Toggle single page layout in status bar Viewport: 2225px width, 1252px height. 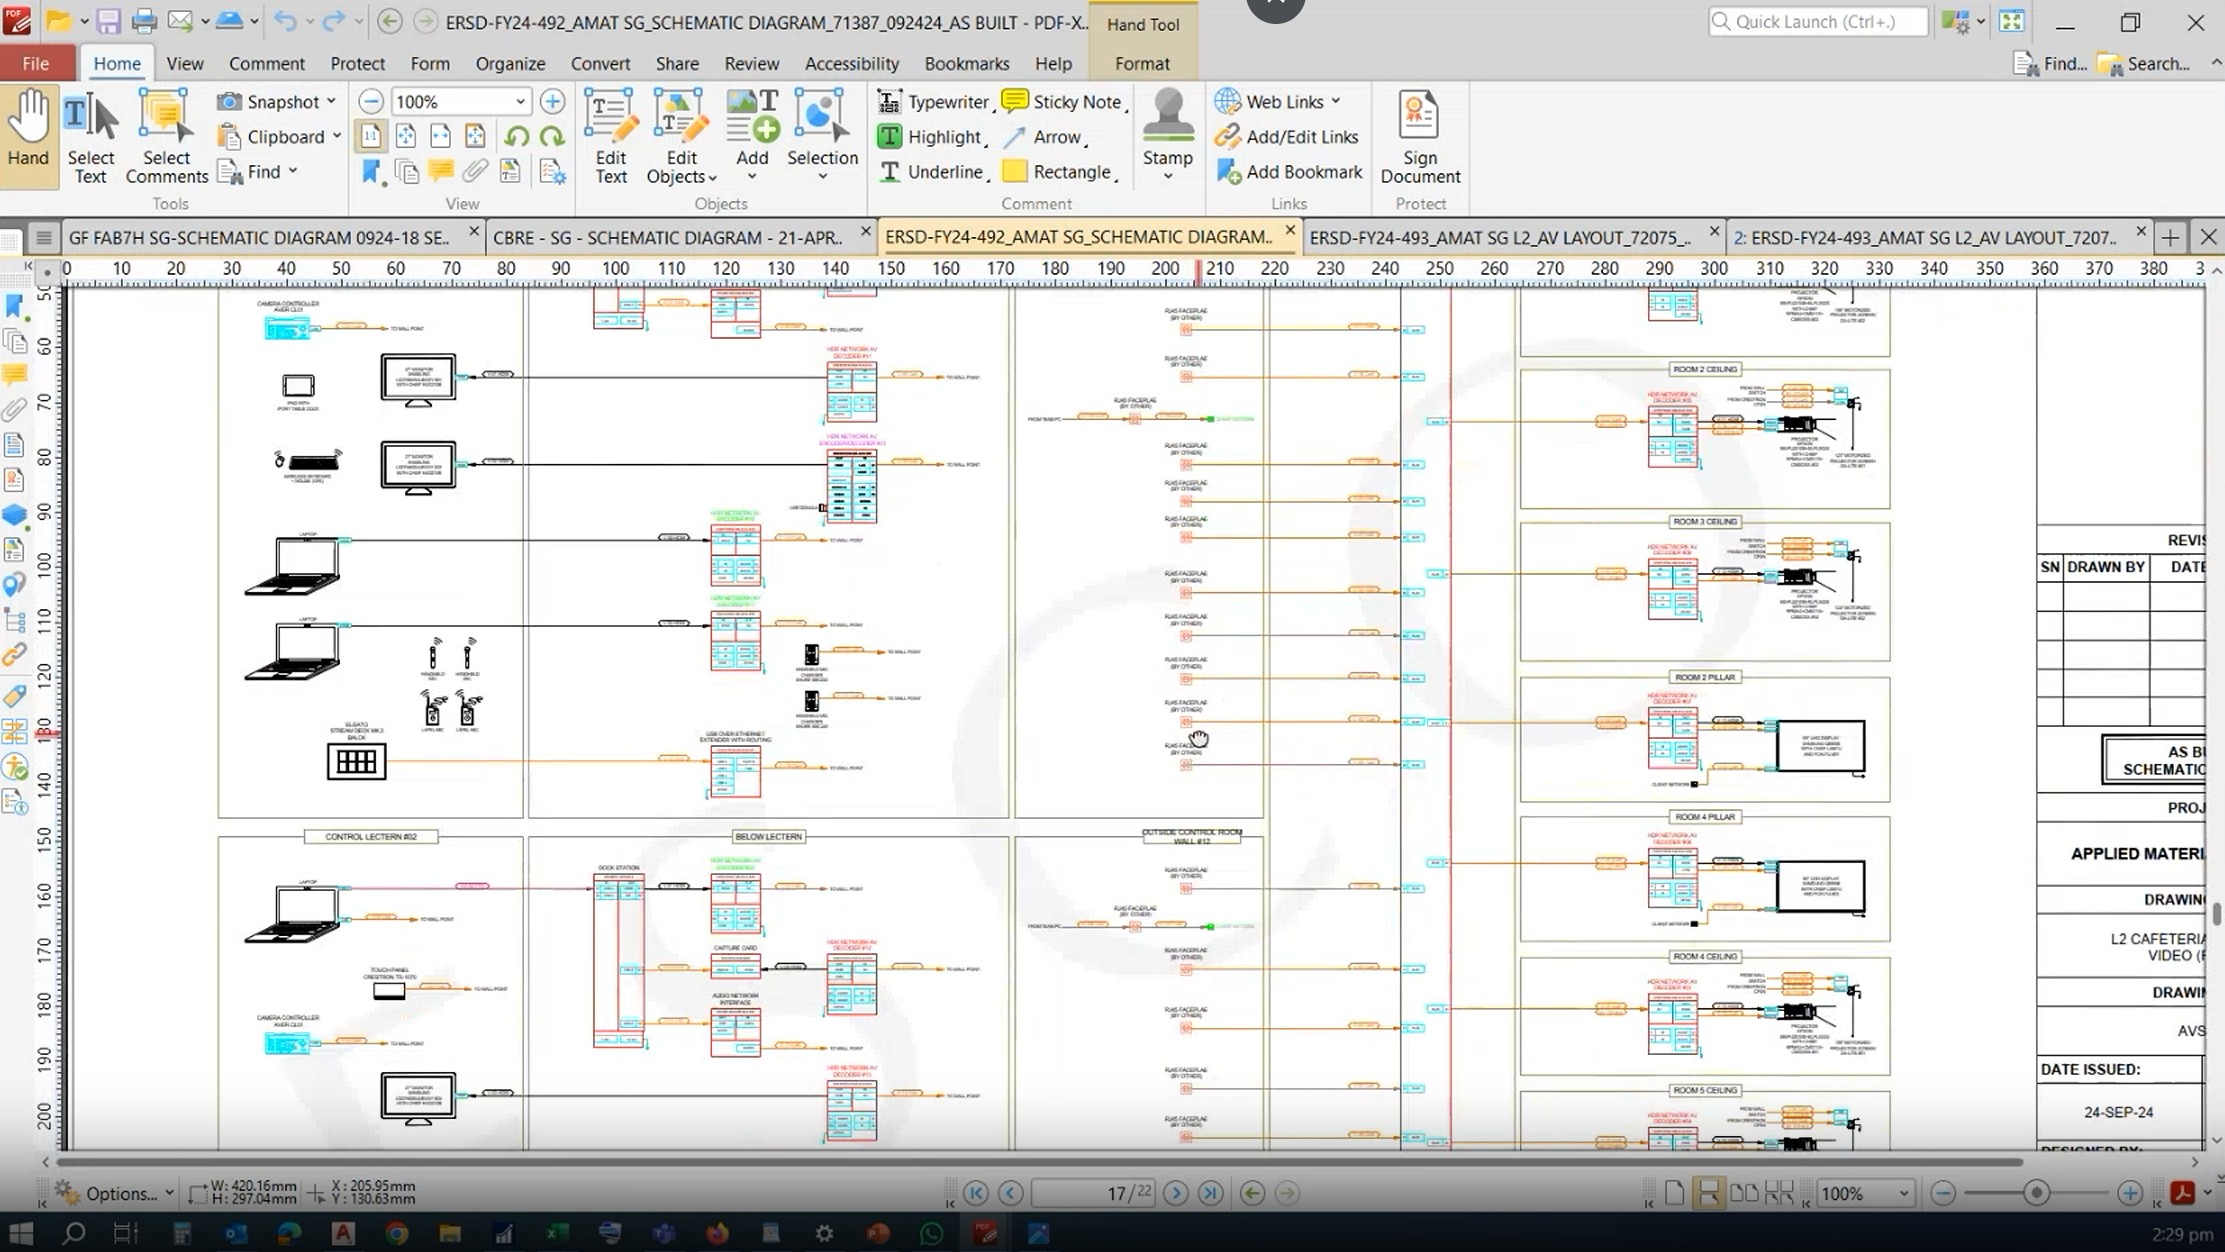(x=1674, y=1193)
